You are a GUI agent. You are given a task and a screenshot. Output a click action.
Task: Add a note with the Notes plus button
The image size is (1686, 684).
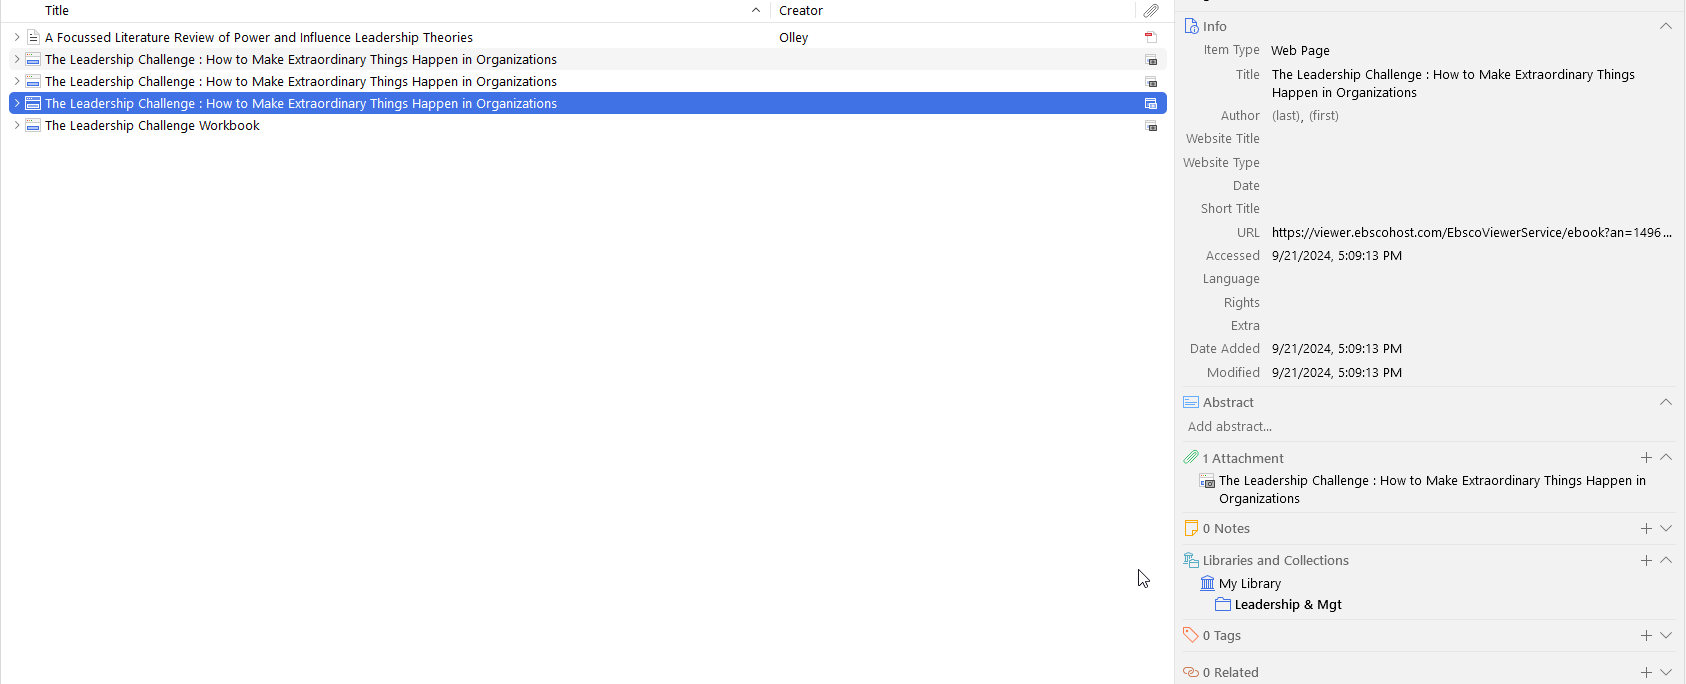pyautogui.click(x=1646, y=528)
